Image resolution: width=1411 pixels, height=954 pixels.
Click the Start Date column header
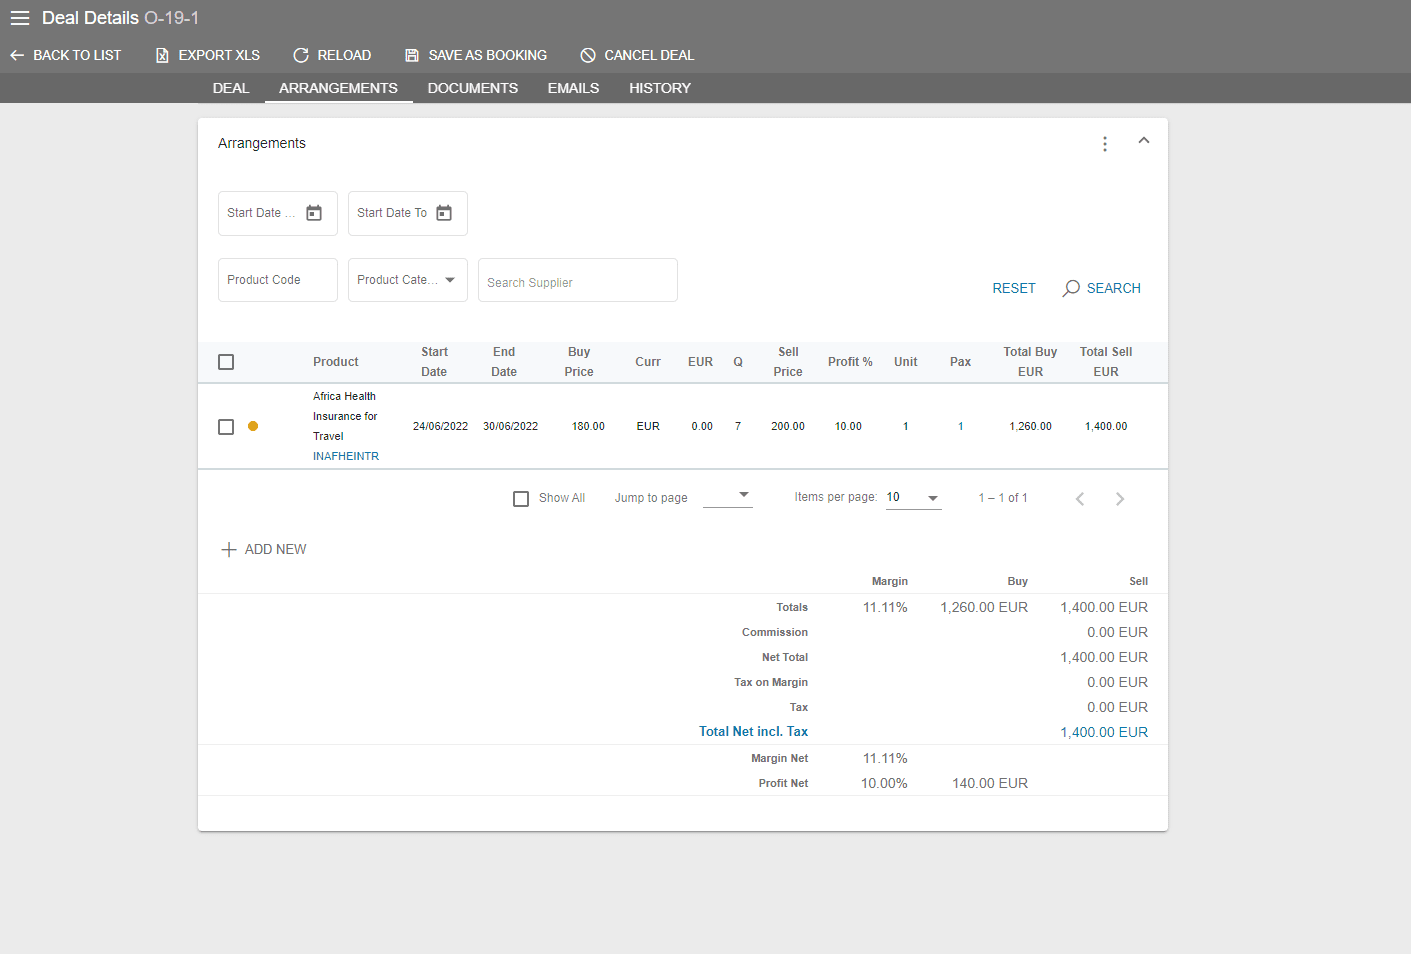(x=434, y=362)
